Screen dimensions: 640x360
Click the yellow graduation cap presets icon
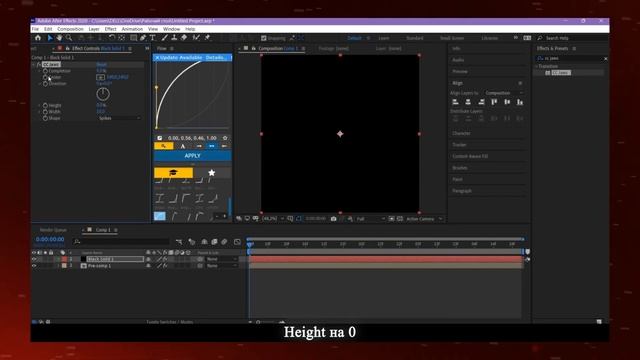[173, 173]
